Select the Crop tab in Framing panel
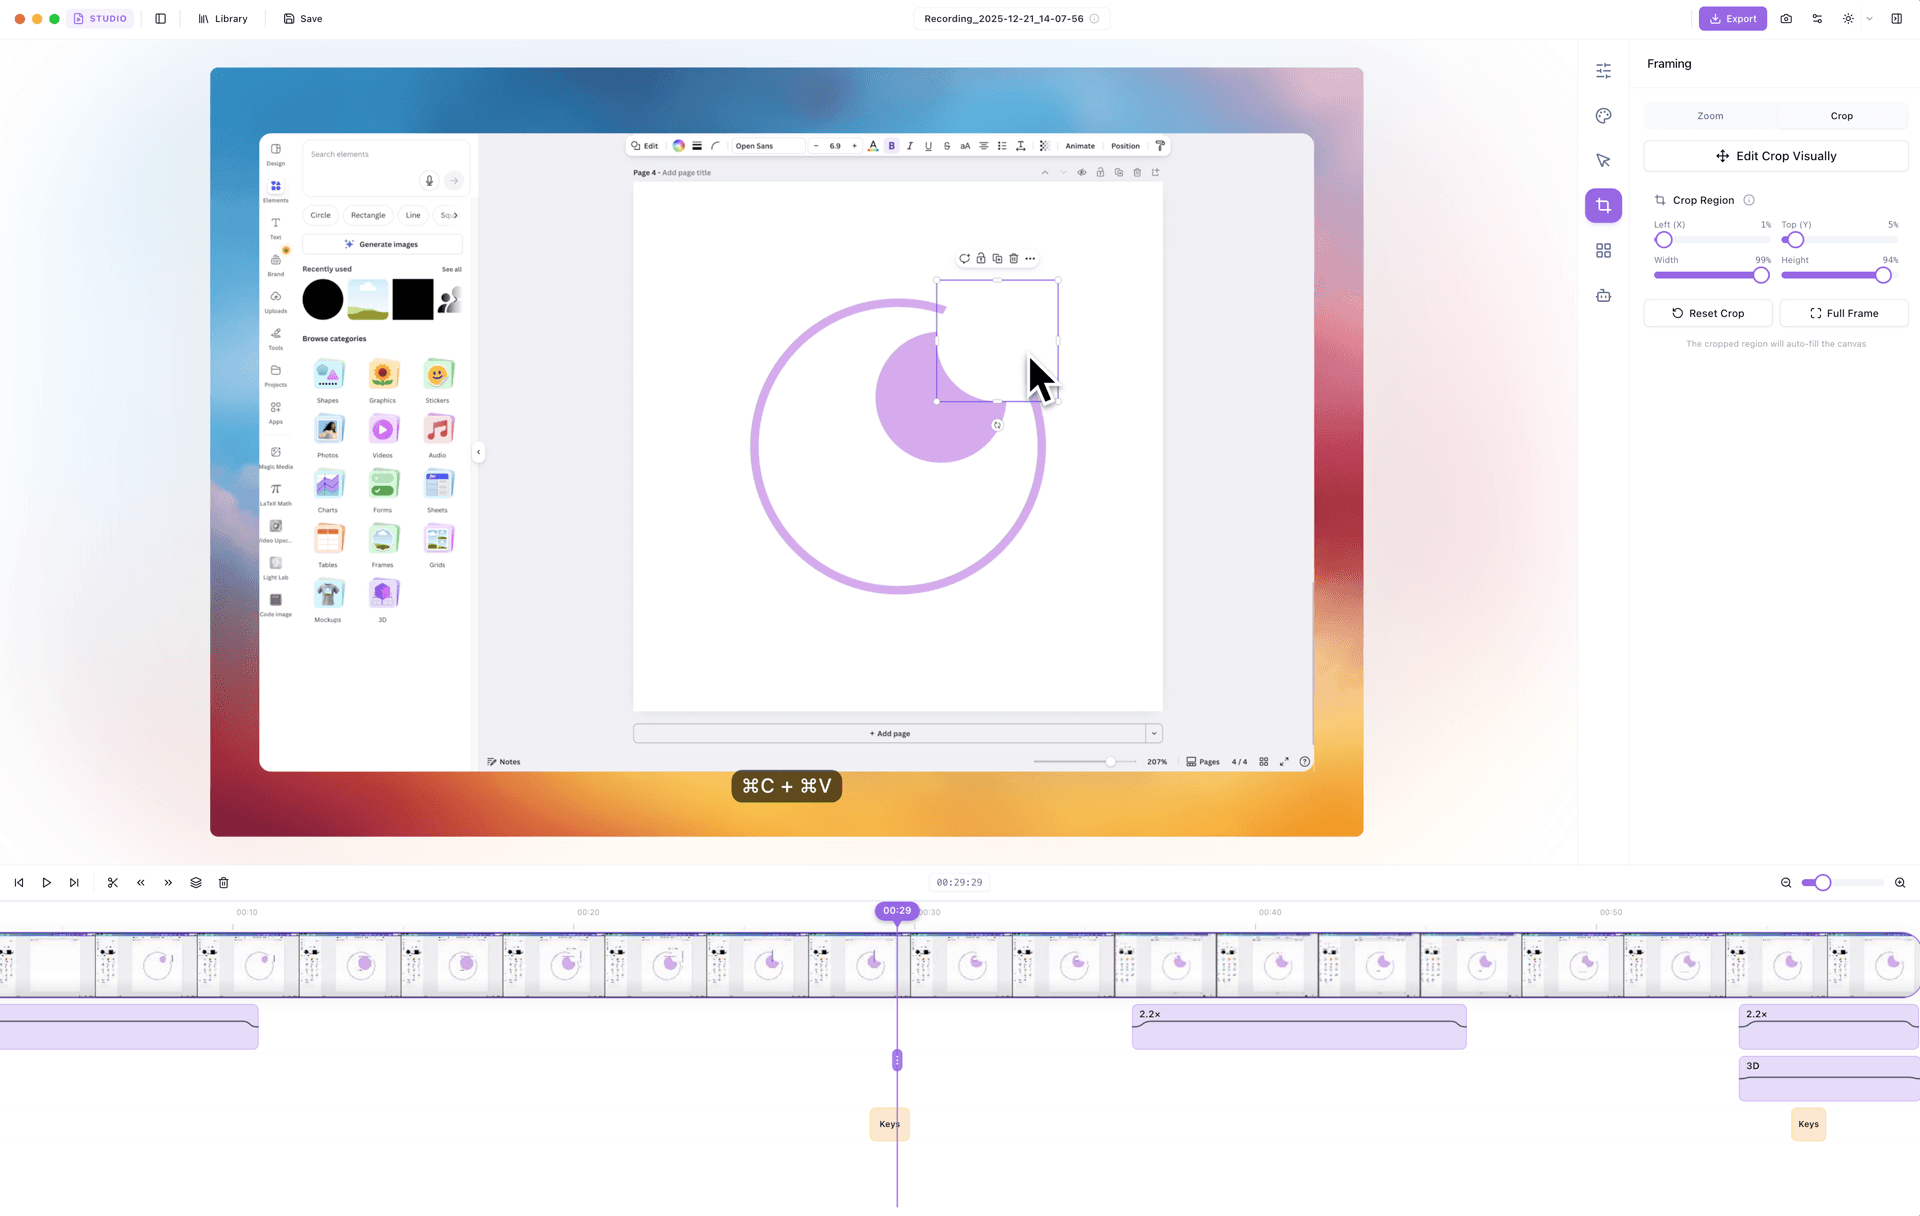The image size is (1920, 1216). tap(1841, 115)
